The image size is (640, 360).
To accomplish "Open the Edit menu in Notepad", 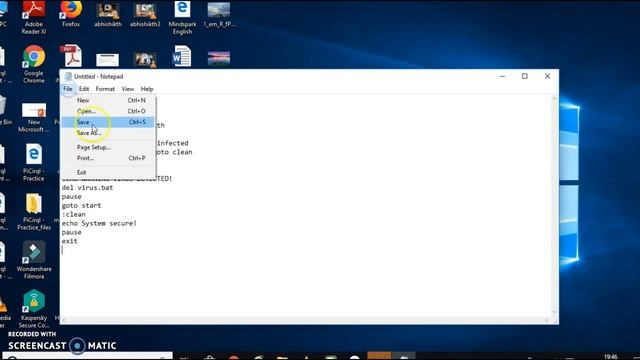I will pos(84,89).
